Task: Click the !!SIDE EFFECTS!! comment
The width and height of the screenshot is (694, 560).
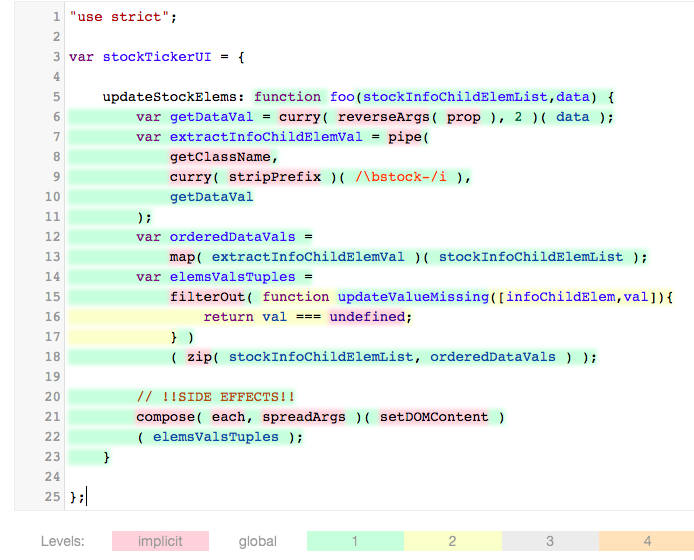Action: tap(215, 397)
